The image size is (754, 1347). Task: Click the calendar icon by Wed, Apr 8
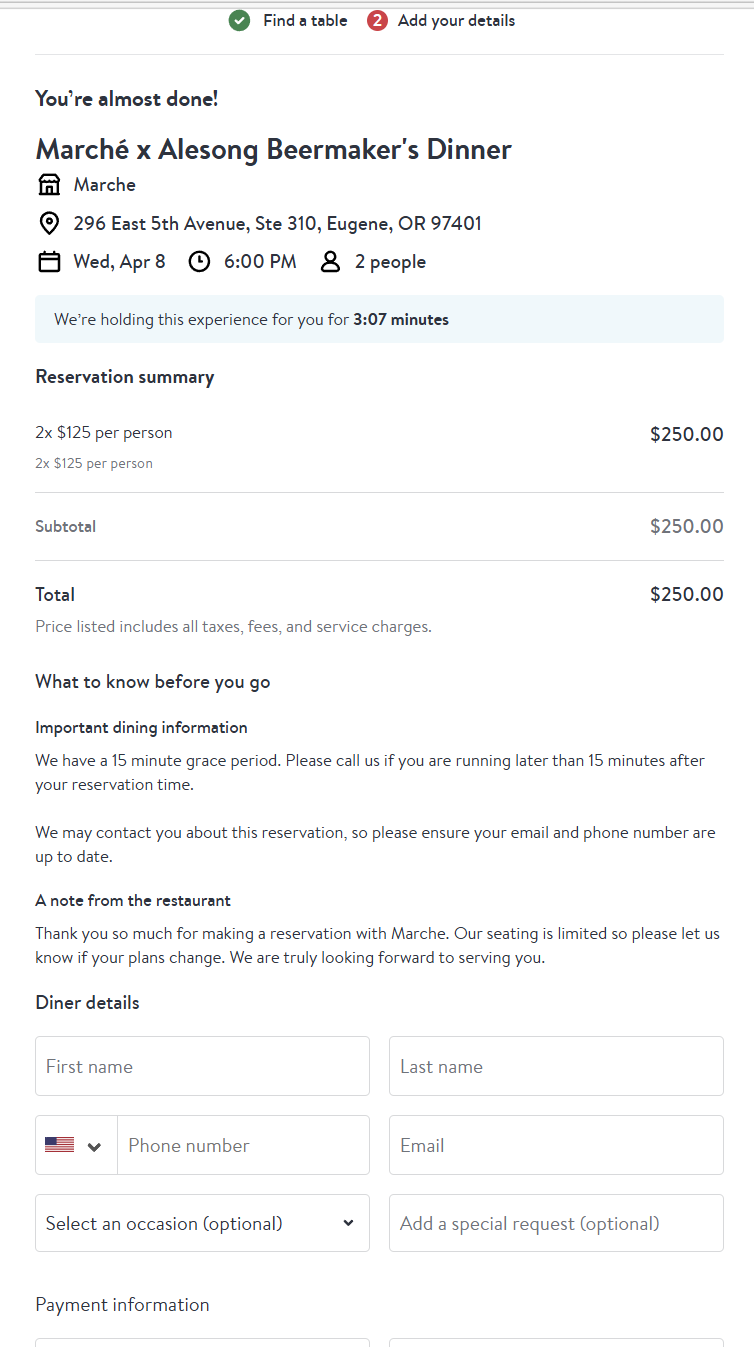pos(49,262)
